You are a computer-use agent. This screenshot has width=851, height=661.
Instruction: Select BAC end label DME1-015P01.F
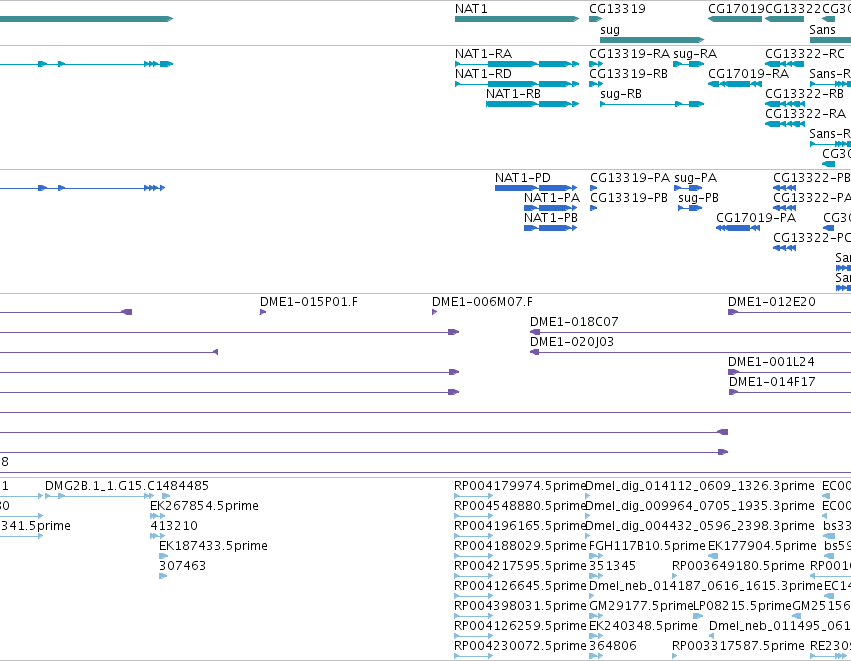[x=309, y=302]
